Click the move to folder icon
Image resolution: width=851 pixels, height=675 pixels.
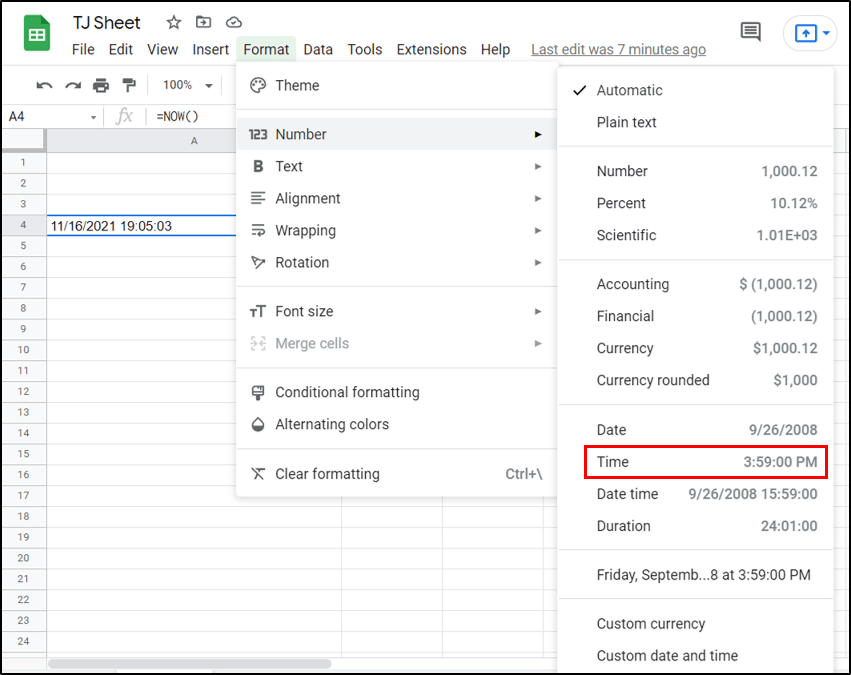click(x=204, y=22)
